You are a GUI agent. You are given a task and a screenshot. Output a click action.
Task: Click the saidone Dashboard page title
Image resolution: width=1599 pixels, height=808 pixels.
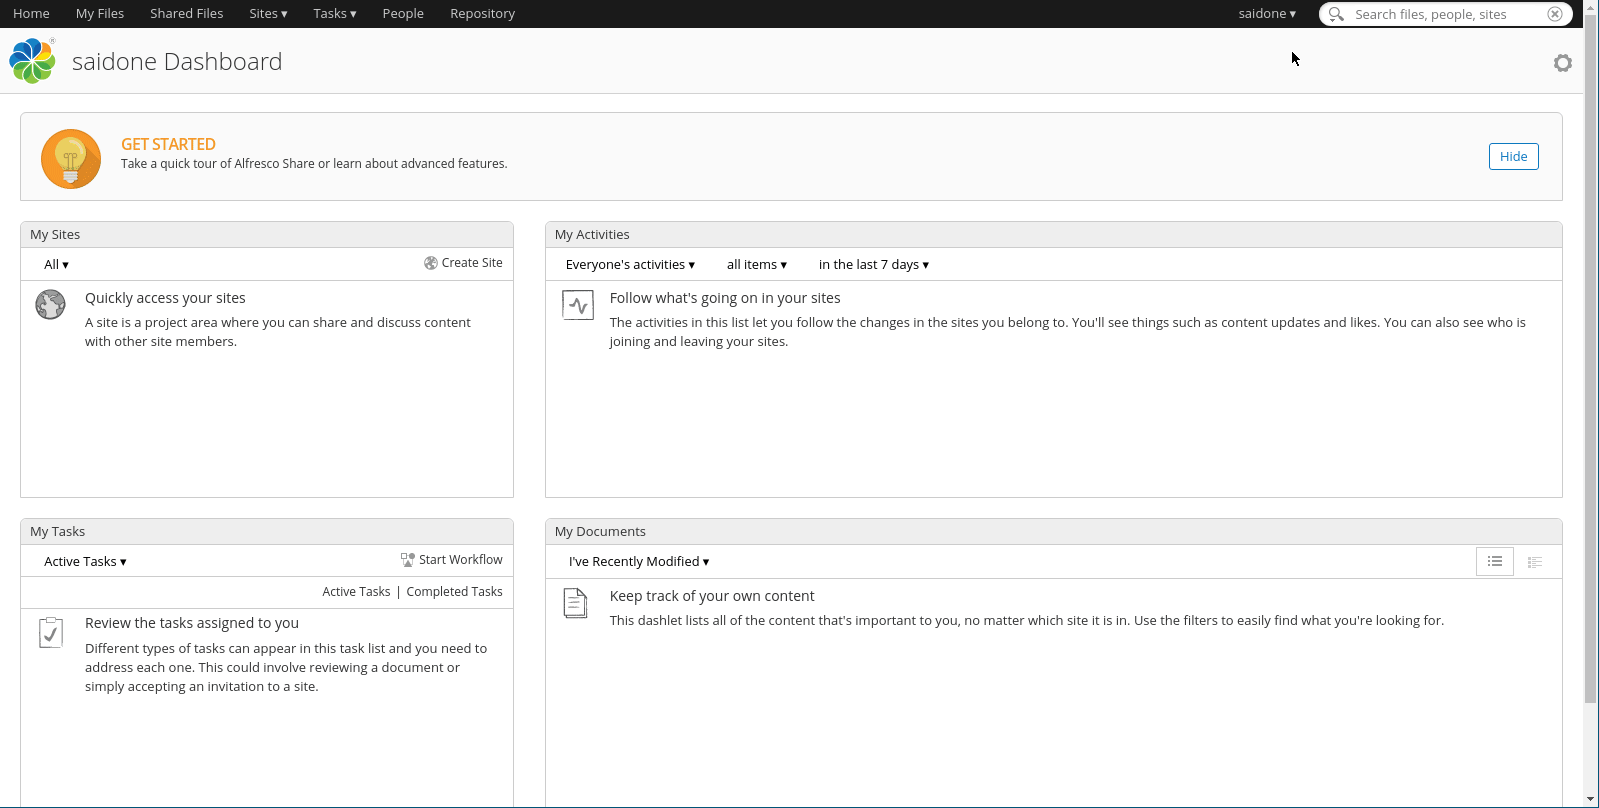pyautogui.click(x=177, y=62)
